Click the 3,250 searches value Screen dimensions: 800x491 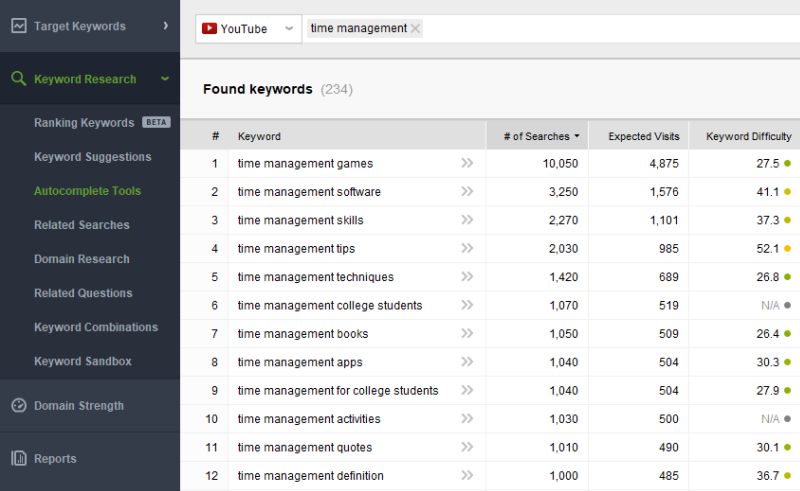563,192
